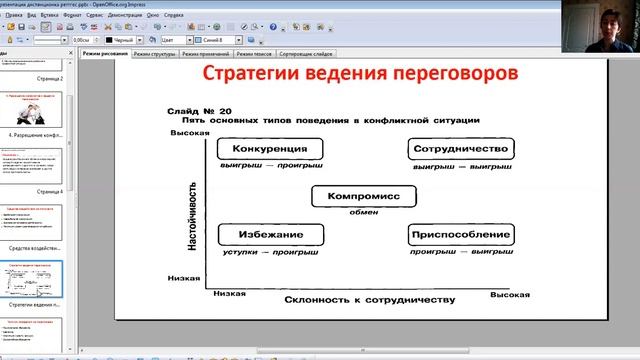The height and width of the screenshot is (360, 640).
Task: Click the Help question mark icon
Action: click(273, 27)
